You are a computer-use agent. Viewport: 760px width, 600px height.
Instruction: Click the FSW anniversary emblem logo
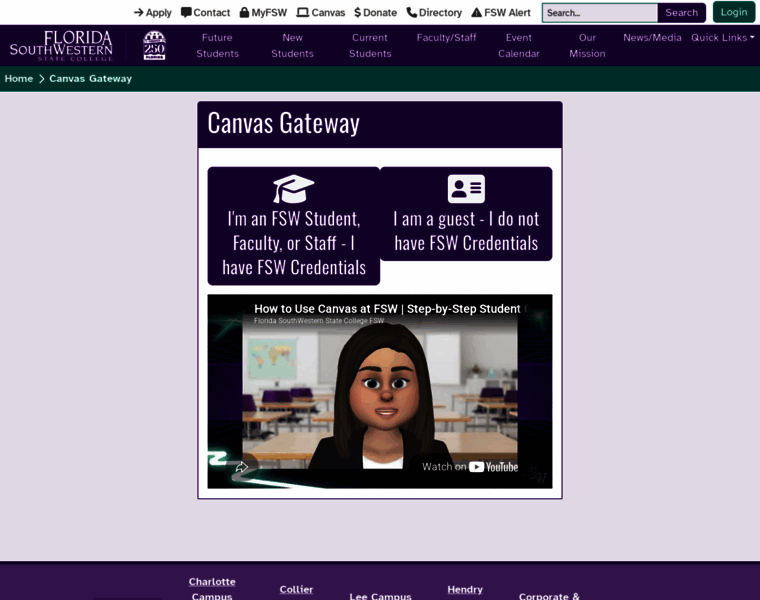tap(154, 46)
